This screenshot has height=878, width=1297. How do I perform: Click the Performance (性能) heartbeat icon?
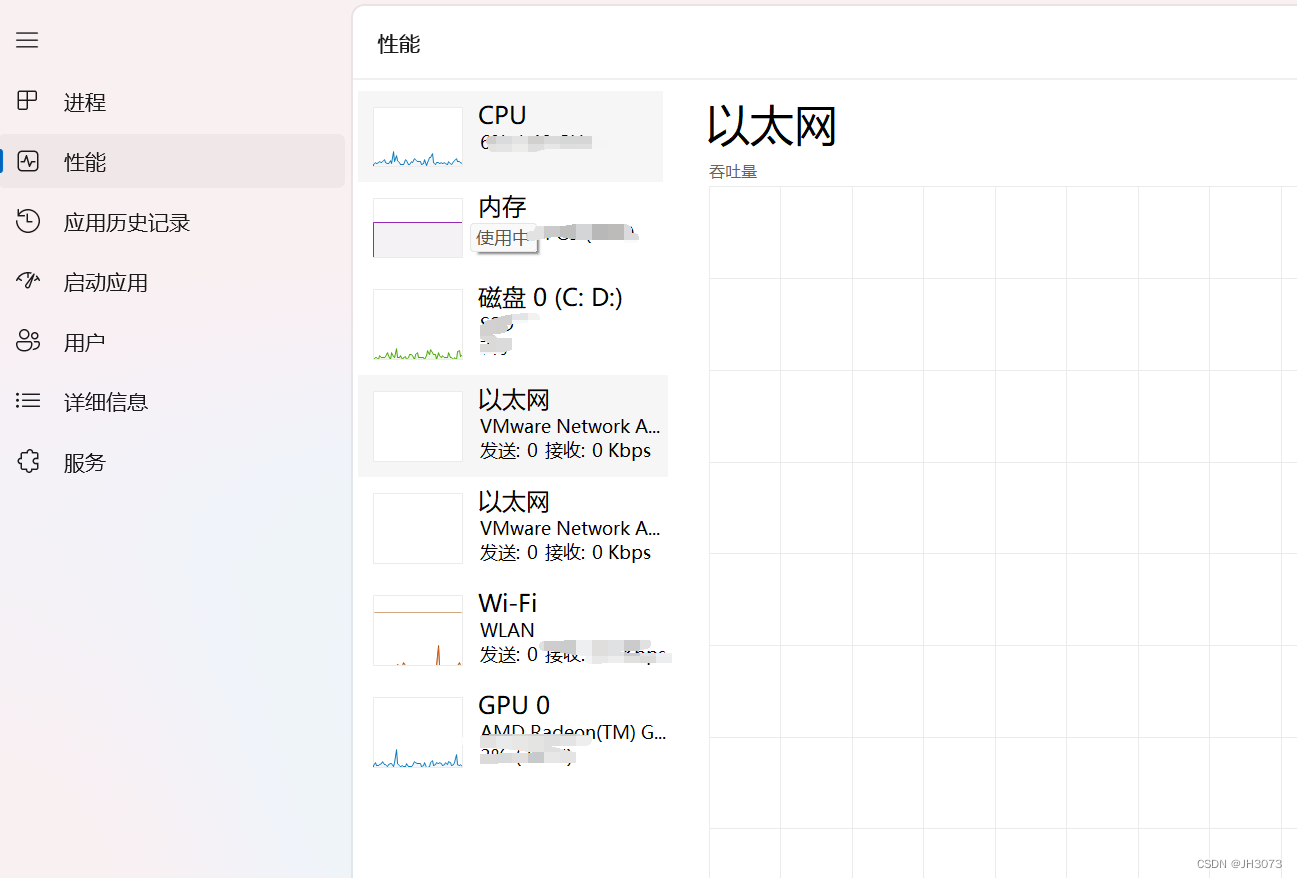(x=28, y=161)
